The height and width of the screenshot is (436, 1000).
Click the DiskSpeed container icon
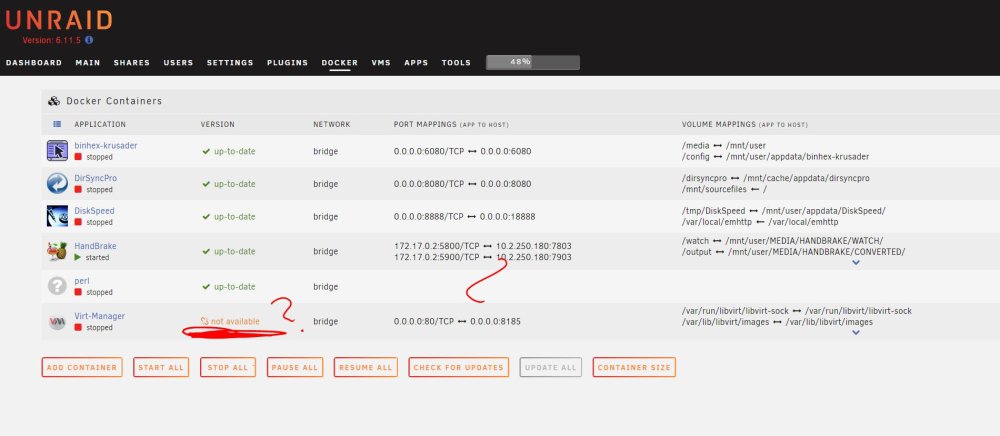click(57, 216)
